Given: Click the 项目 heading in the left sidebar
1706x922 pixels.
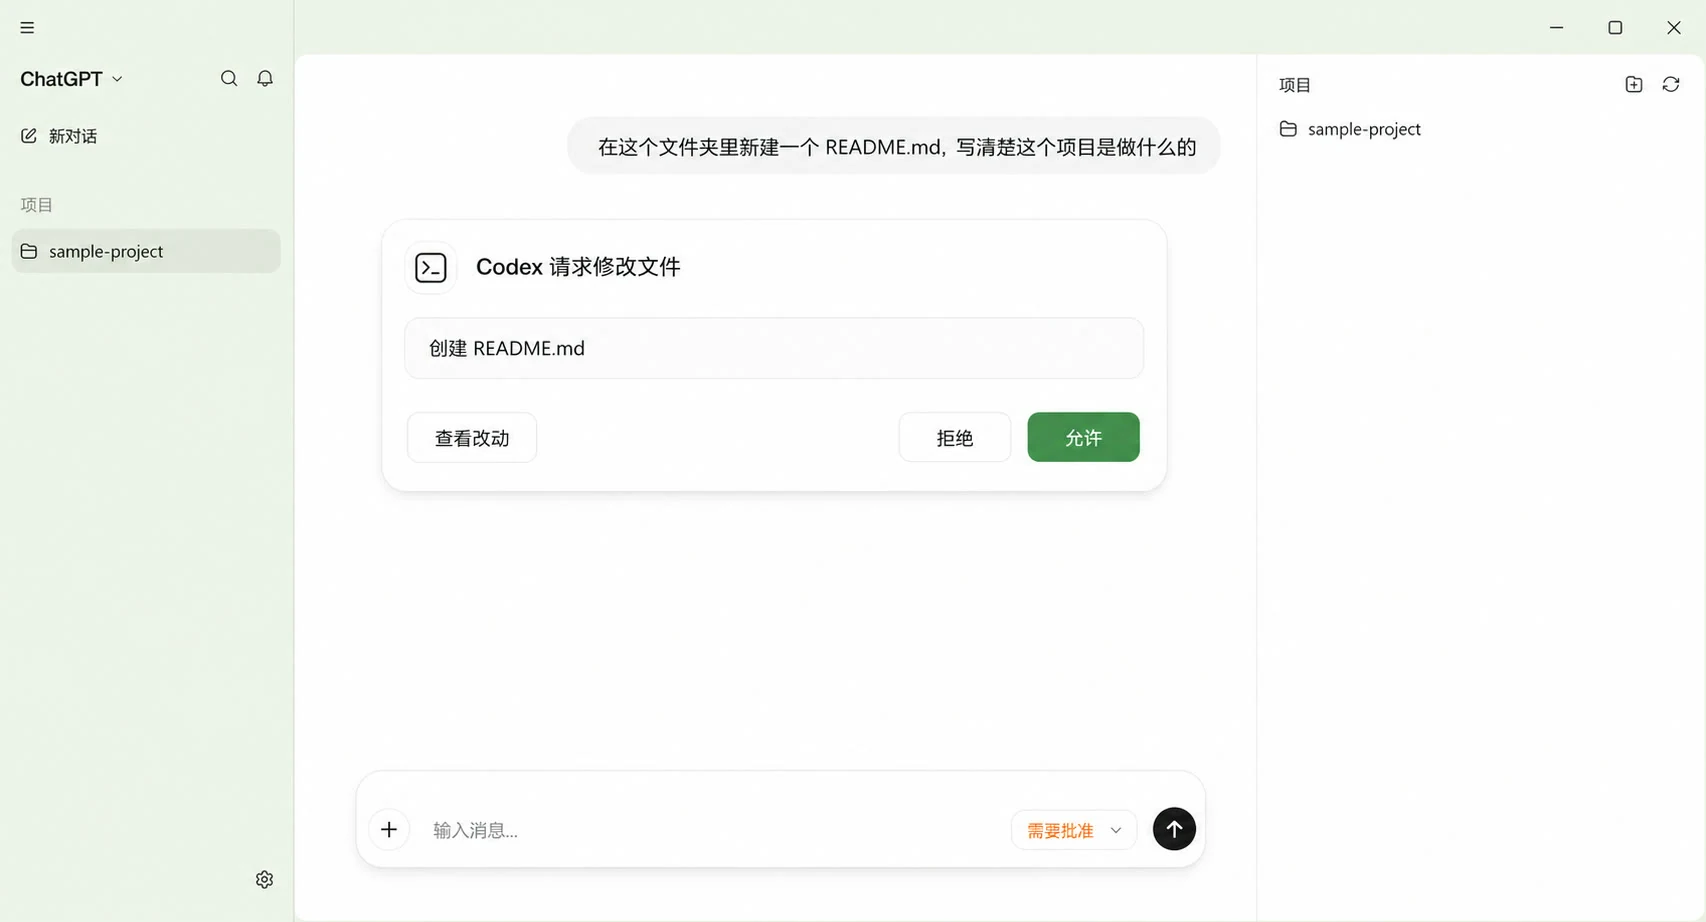Looking at the screenshot, I should coord(36,205).
